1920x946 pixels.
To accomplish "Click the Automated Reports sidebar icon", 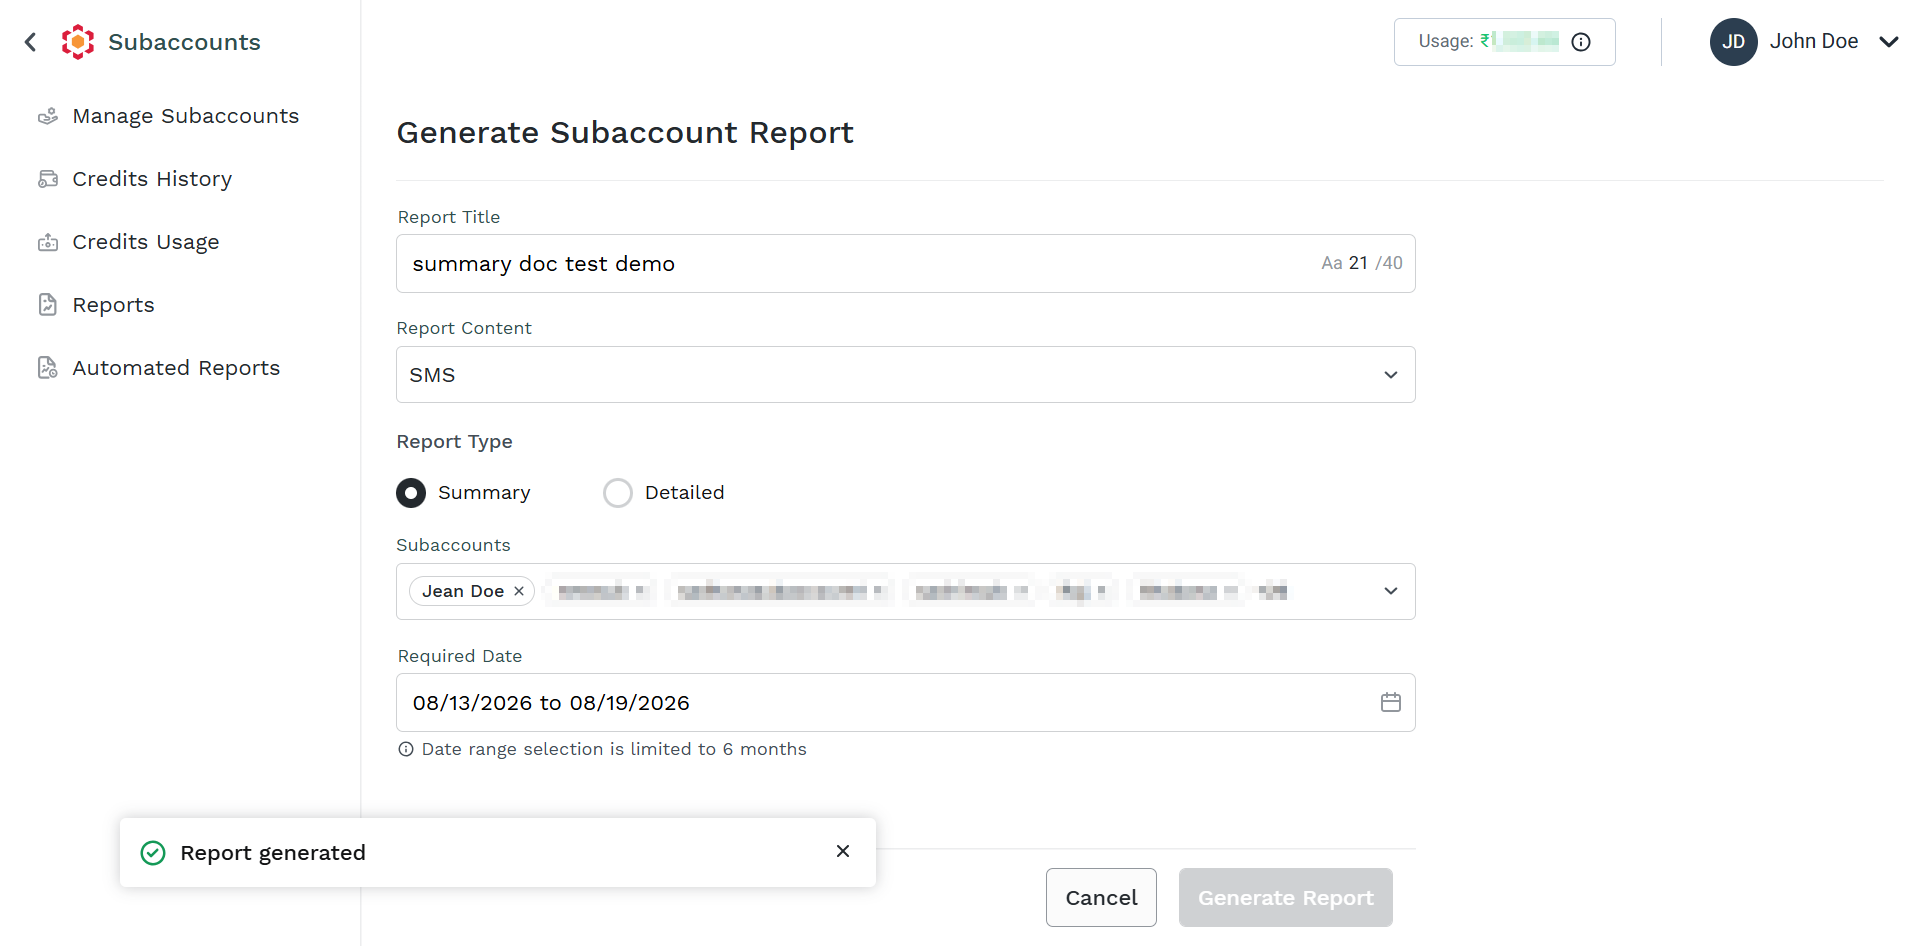I will coord(48,368).
